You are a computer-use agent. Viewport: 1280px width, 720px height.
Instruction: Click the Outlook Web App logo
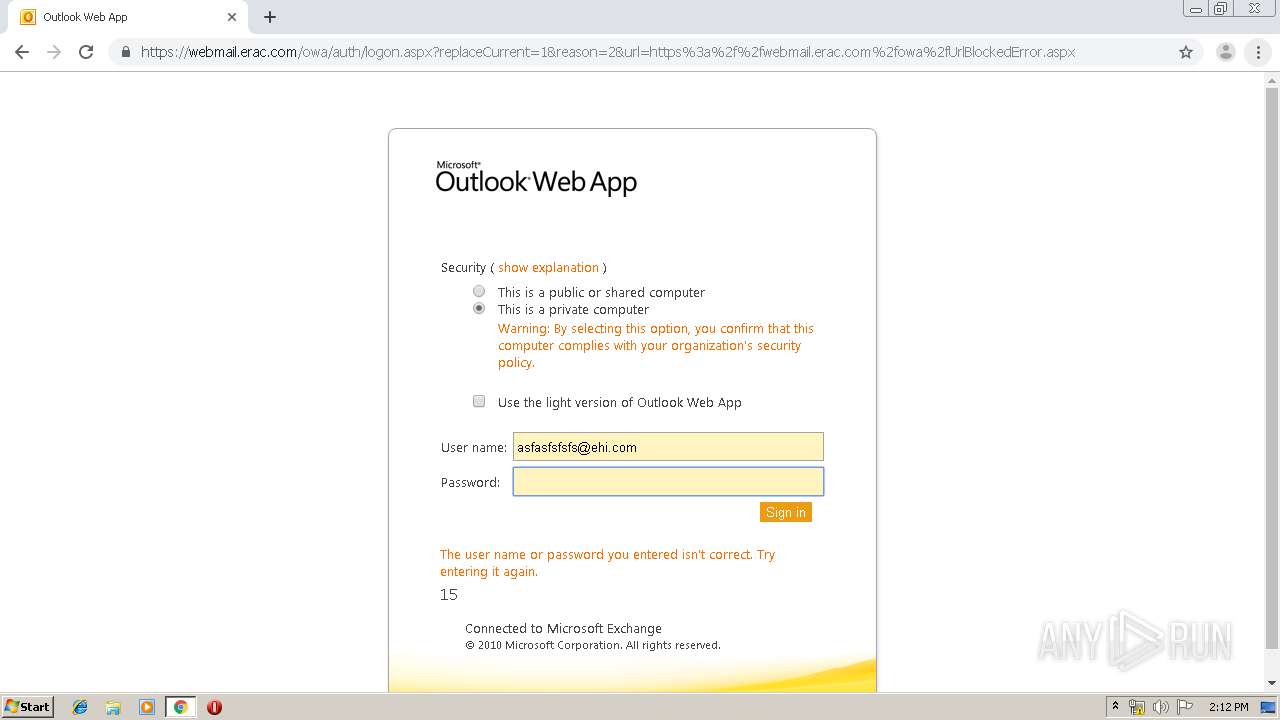[536, 178]
